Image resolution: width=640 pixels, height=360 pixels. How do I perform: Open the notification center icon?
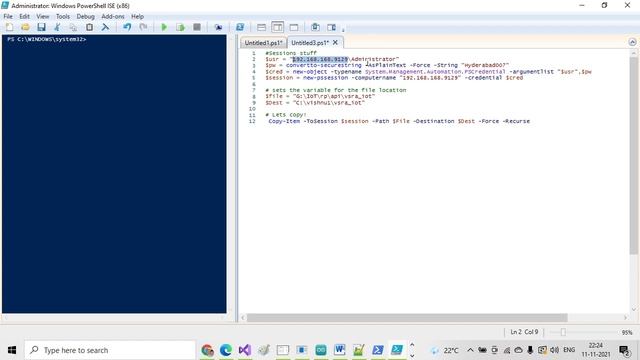pos(624,350)
